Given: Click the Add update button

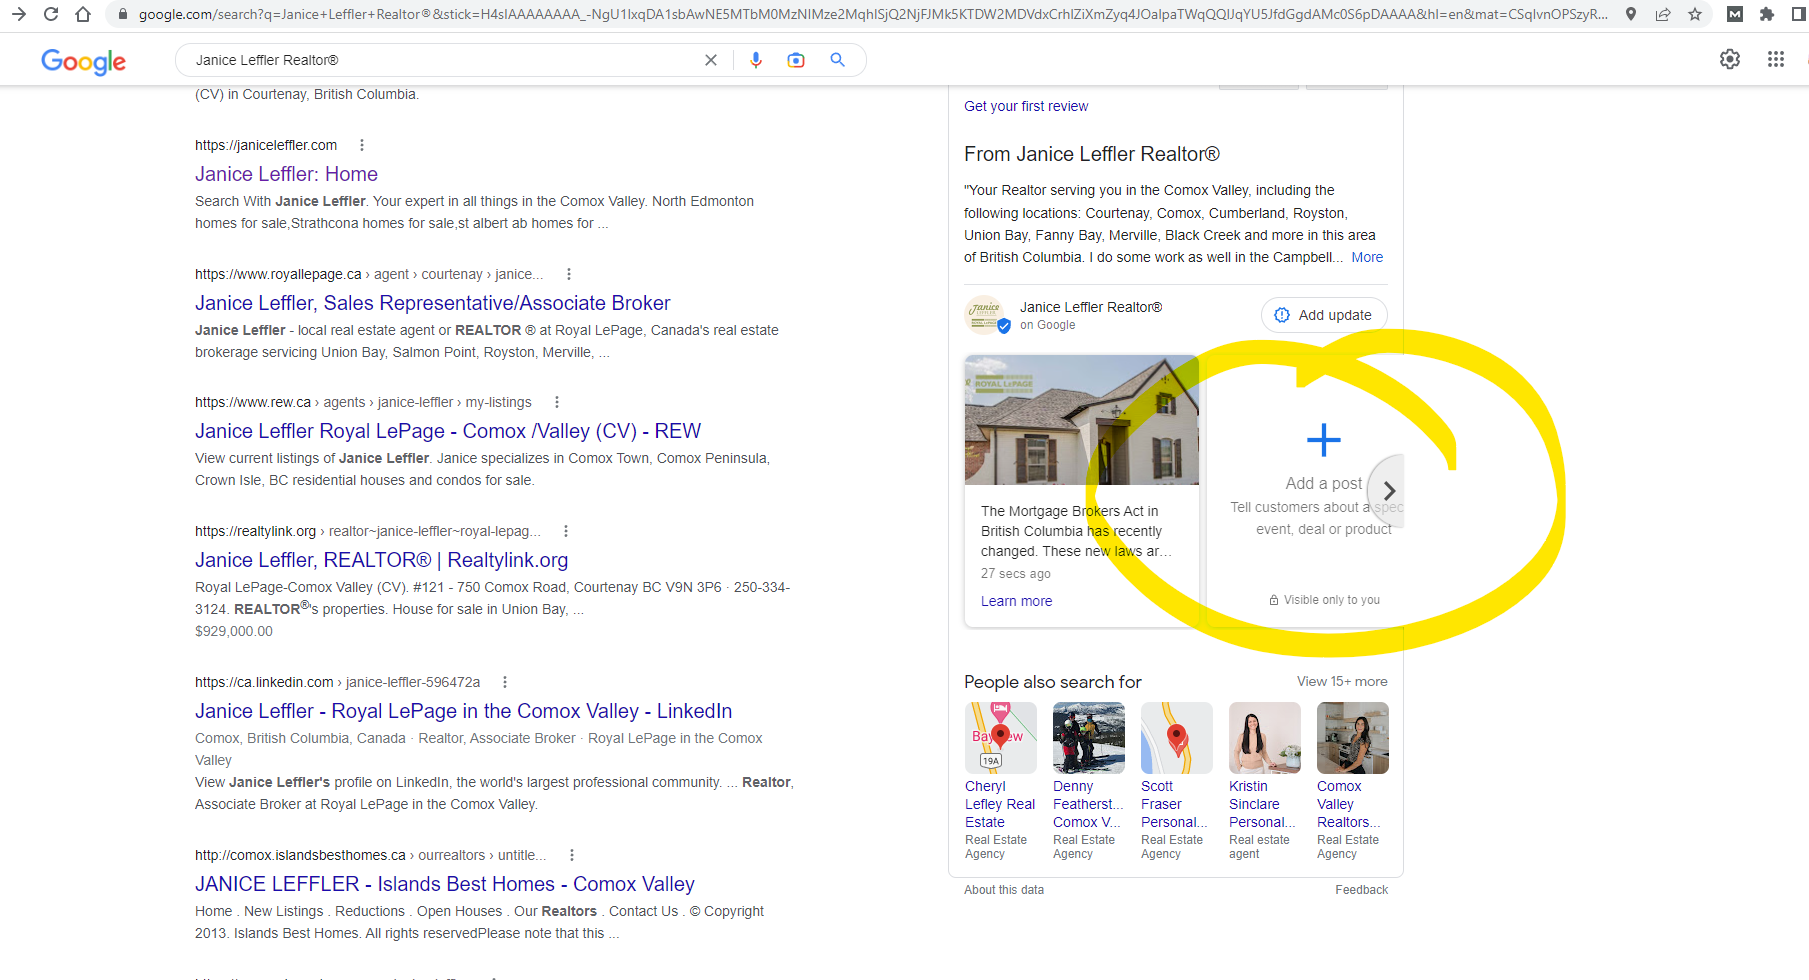Looking at the screenshot, I should 1323,314.
